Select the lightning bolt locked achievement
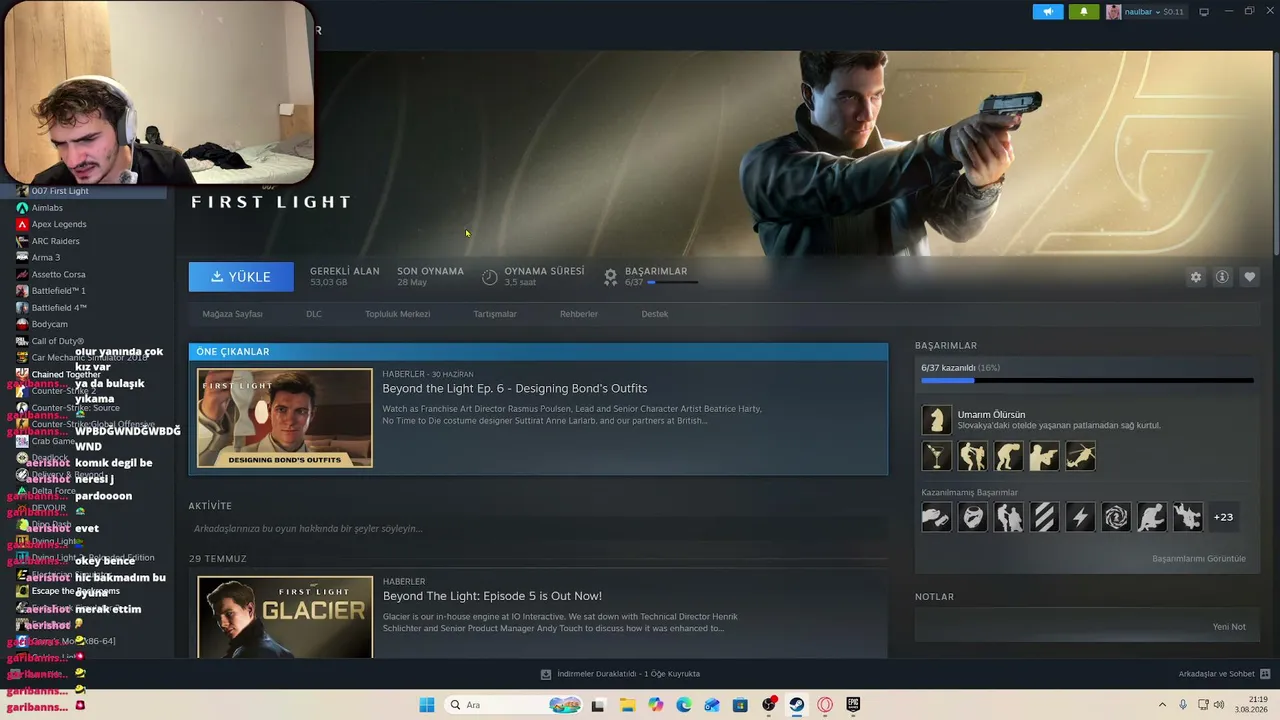 [1080, 517]
